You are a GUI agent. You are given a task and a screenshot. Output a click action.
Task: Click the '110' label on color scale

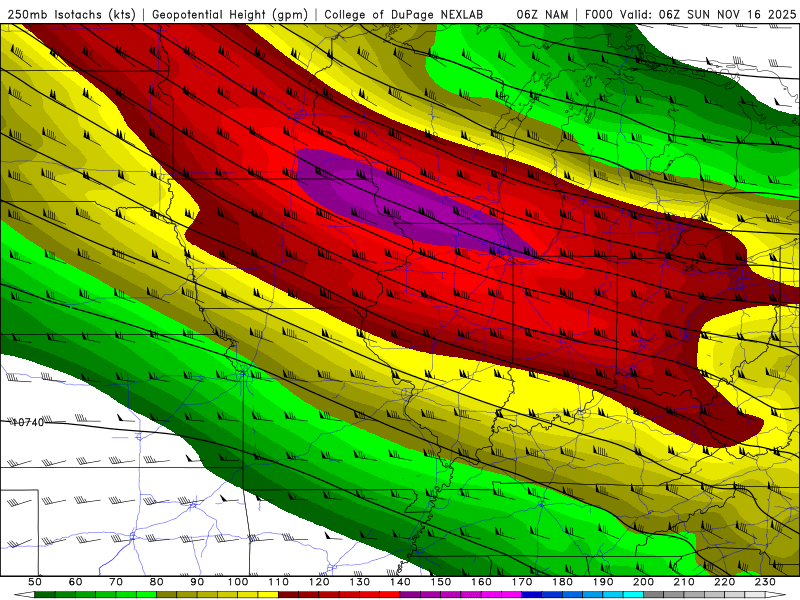(x=278, y=582)
